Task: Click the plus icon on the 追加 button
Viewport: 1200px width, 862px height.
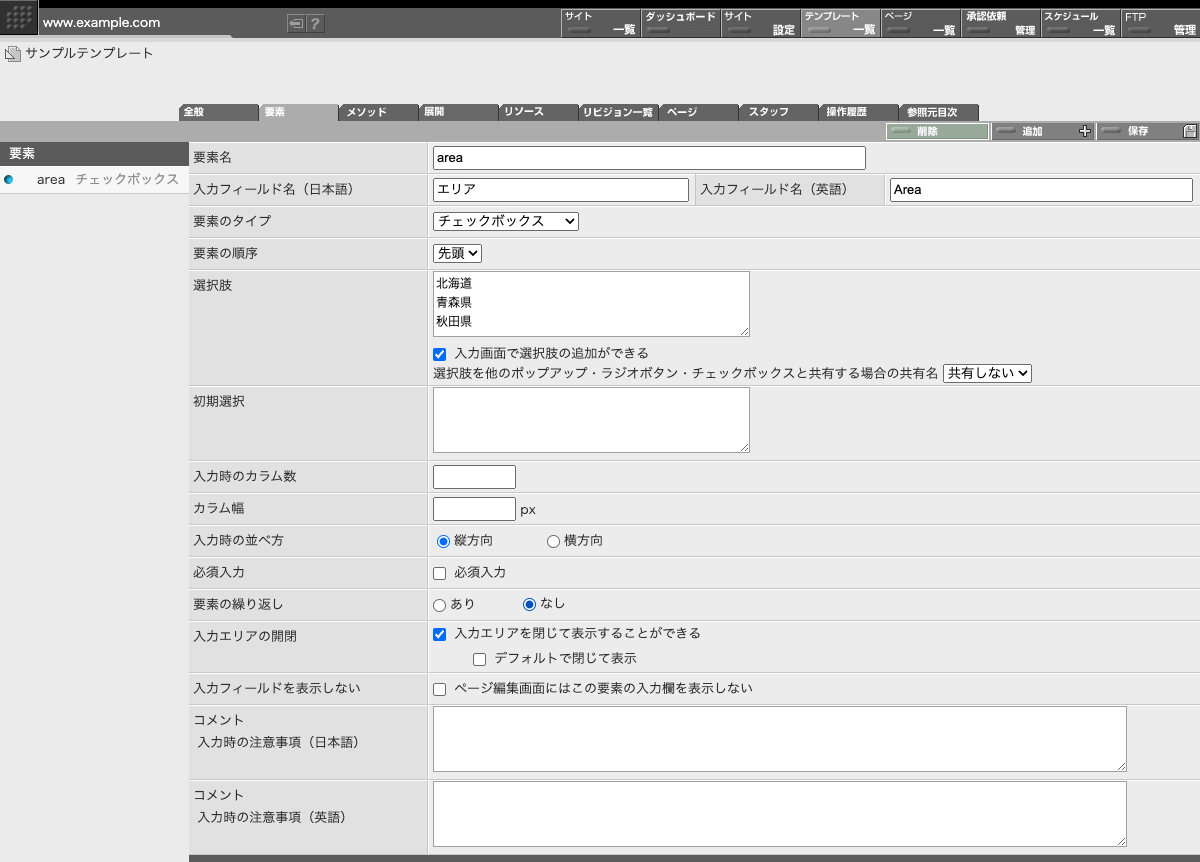Action: coord(1083,131)
